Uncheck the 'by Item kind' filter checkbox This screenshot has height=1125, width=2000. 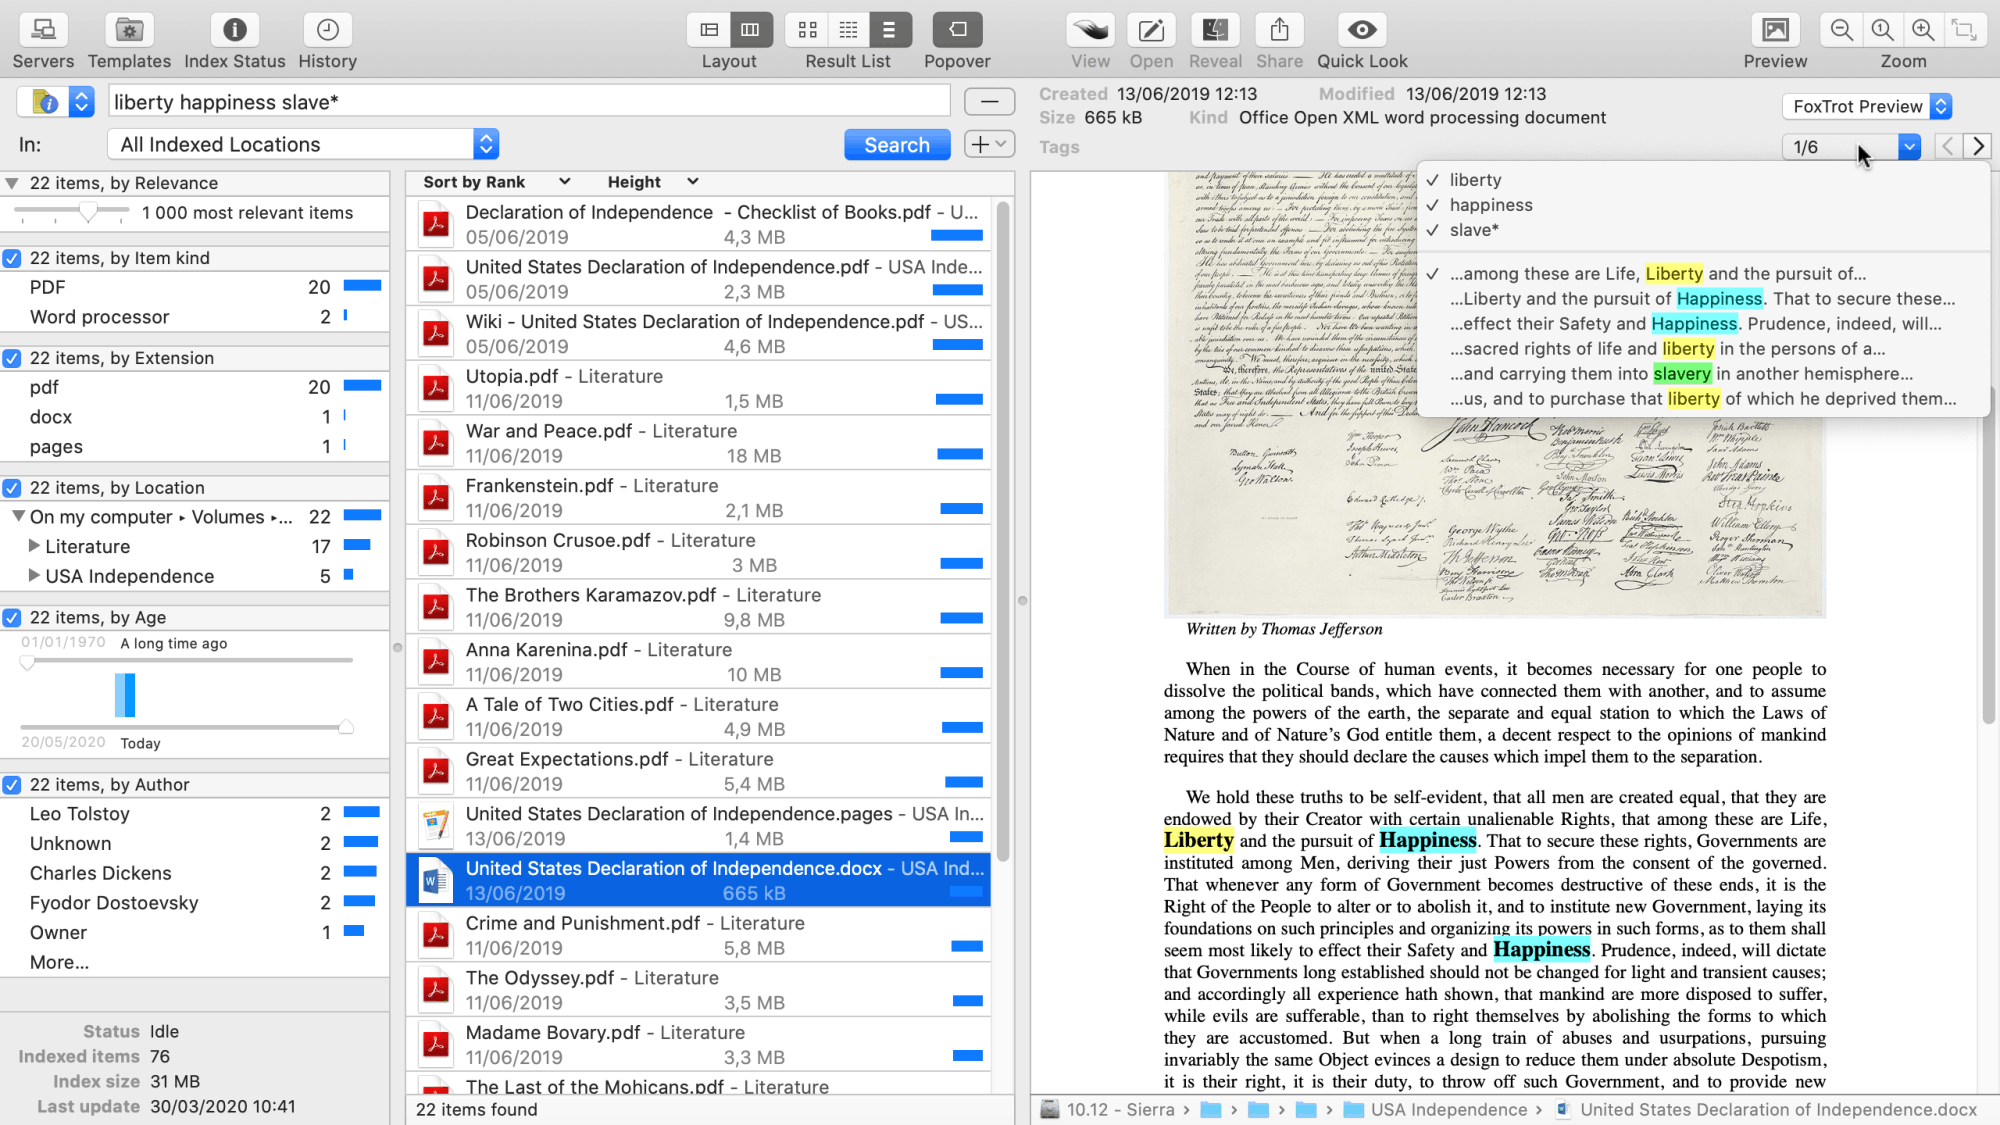tap(12, 258)
